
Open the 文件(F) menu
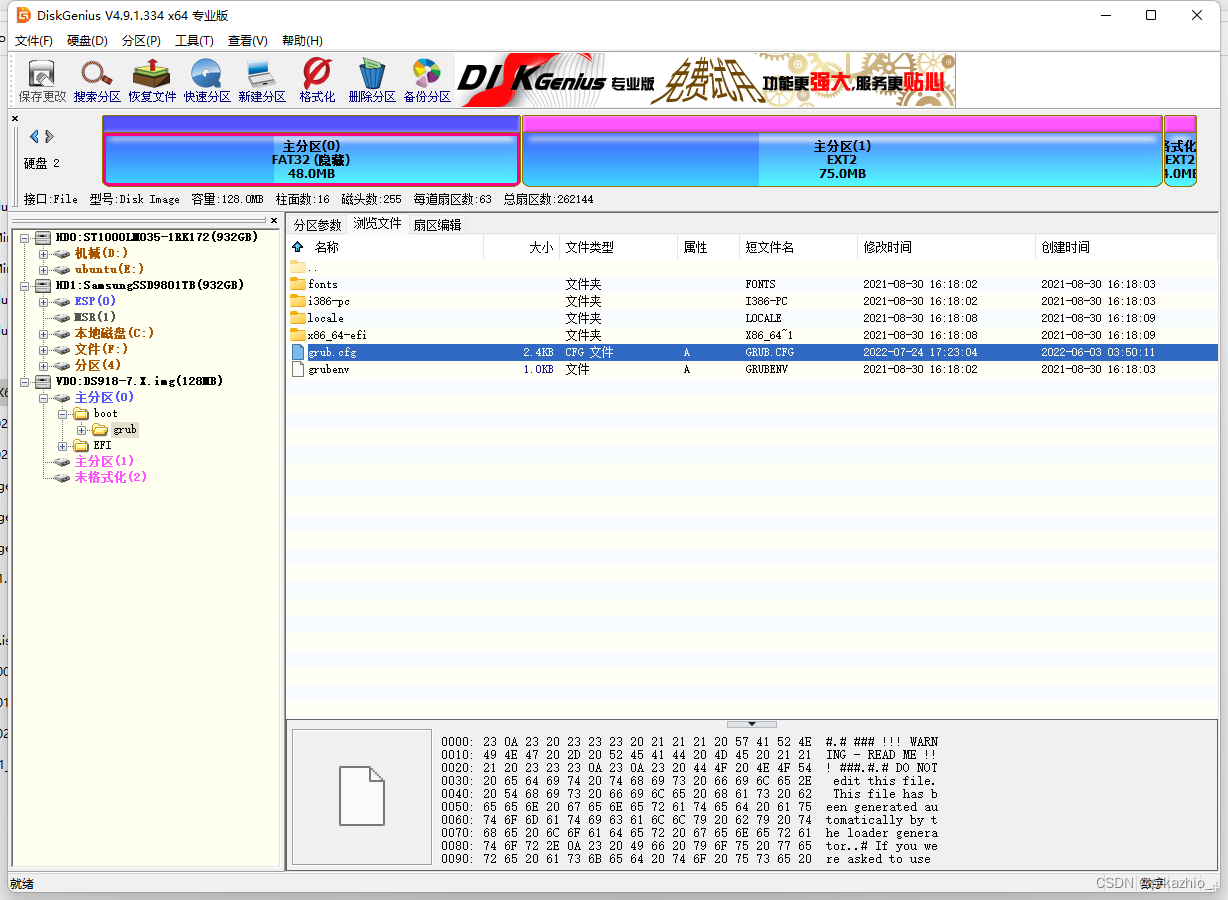[33, 41]
